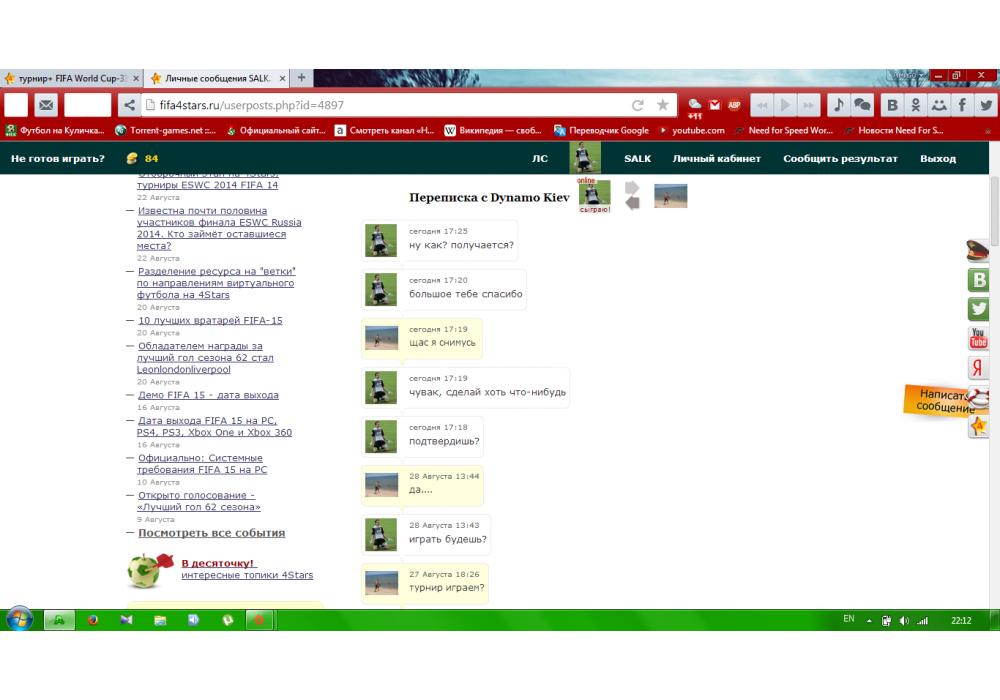
Task: Click the YouTube icon in the right sidebar
Action: pos(979,339)
